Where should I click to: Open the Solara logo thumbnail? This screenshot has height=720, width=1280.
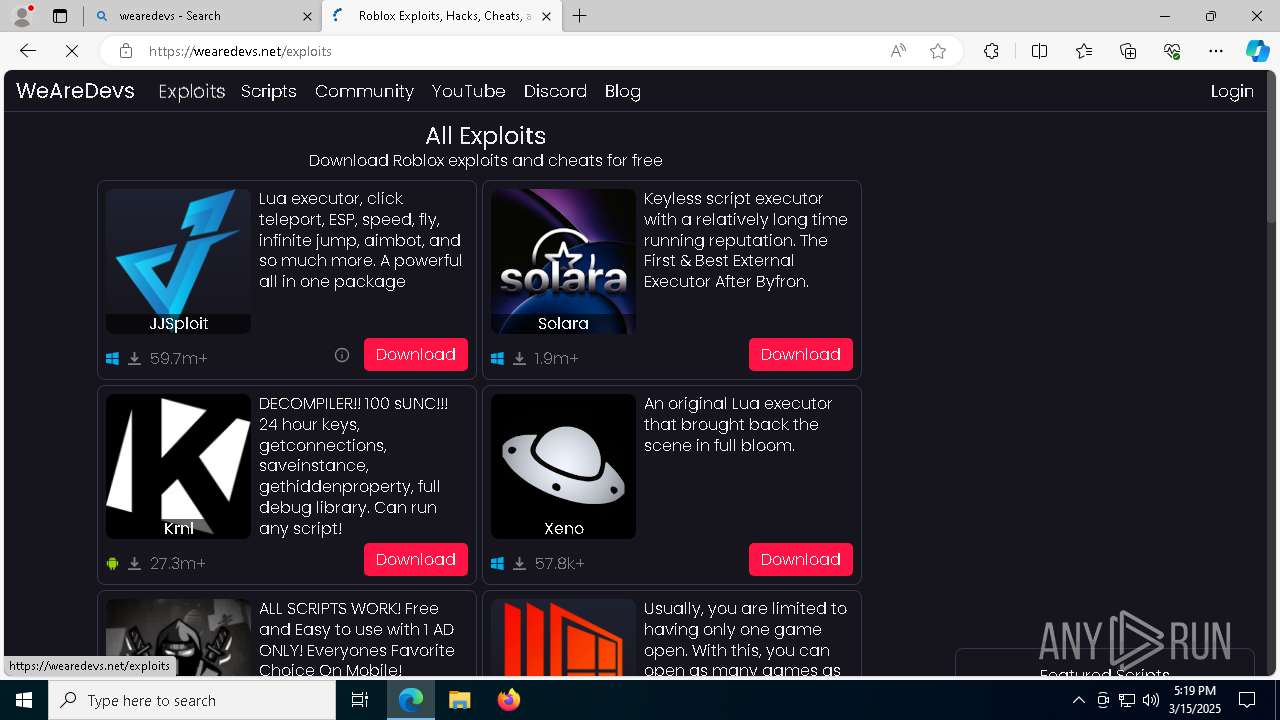point(563,261)
